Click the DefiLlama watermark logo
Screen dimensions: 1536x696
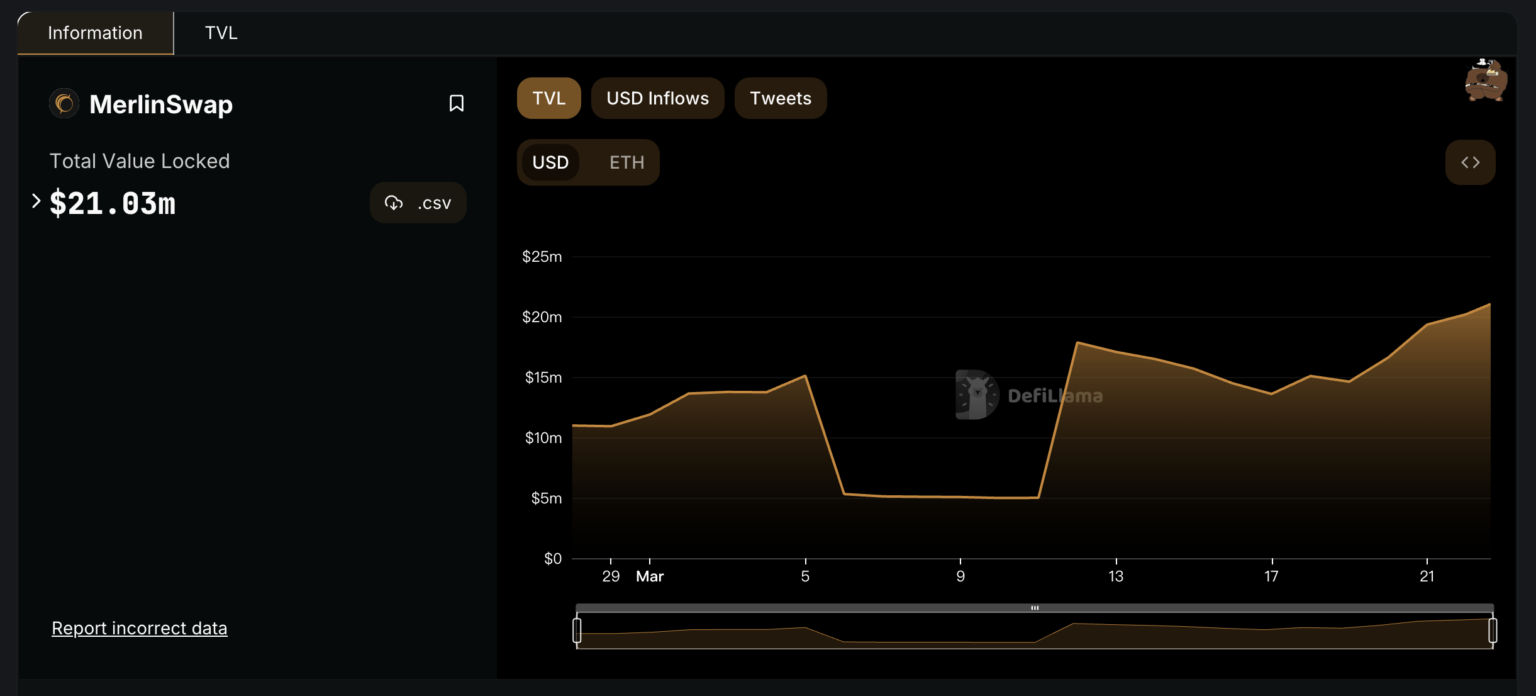coord(975,394)
